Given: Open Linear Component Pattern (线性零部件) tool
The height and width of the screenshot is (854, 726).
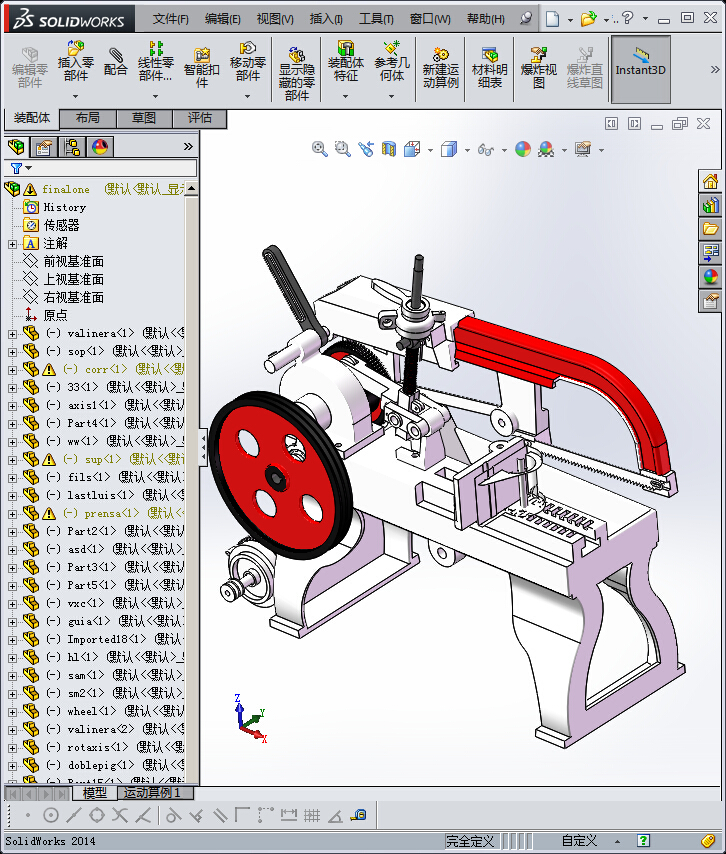Looking at the screenshot, I should point(155,61).
